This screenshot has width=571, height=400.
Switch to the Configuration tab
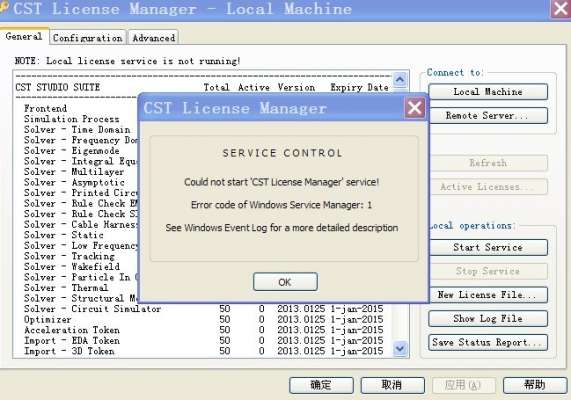[88, 38]
